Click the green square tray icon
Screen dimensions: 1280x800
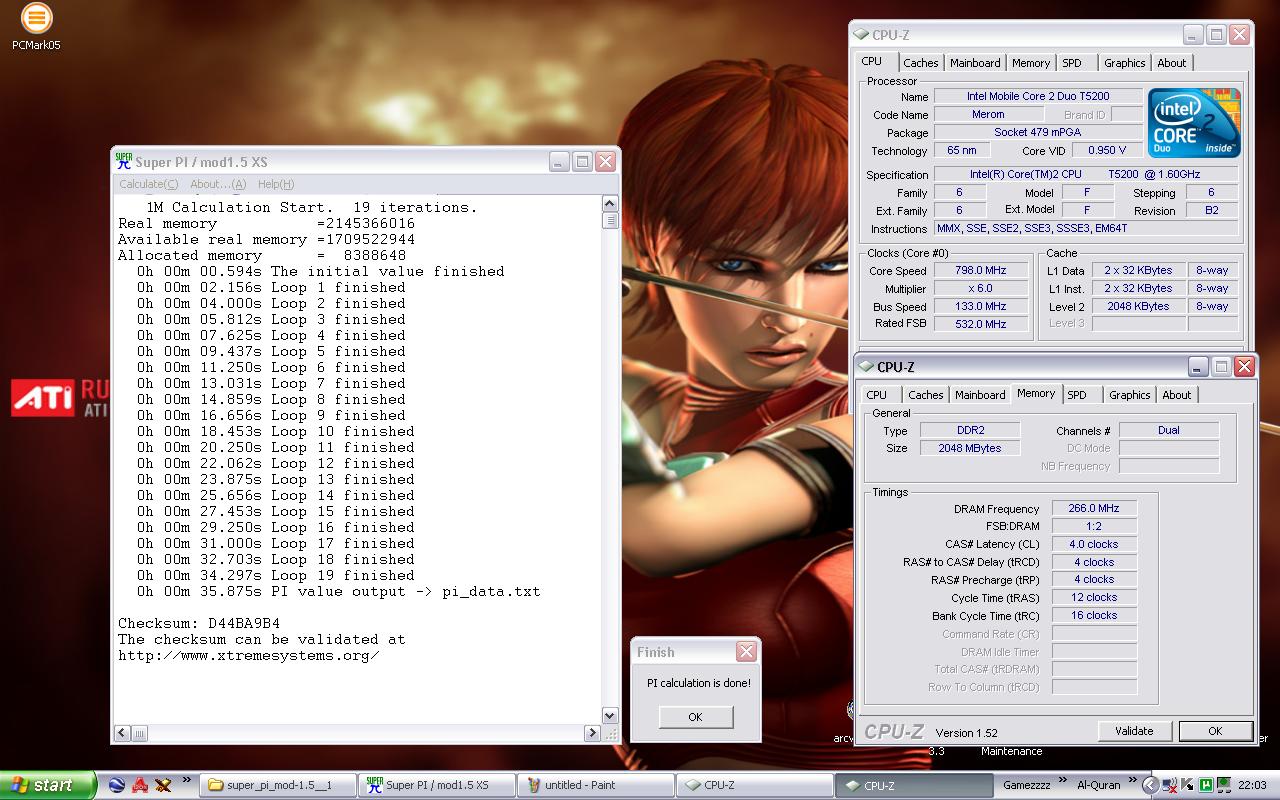[x=1207, y=785]
